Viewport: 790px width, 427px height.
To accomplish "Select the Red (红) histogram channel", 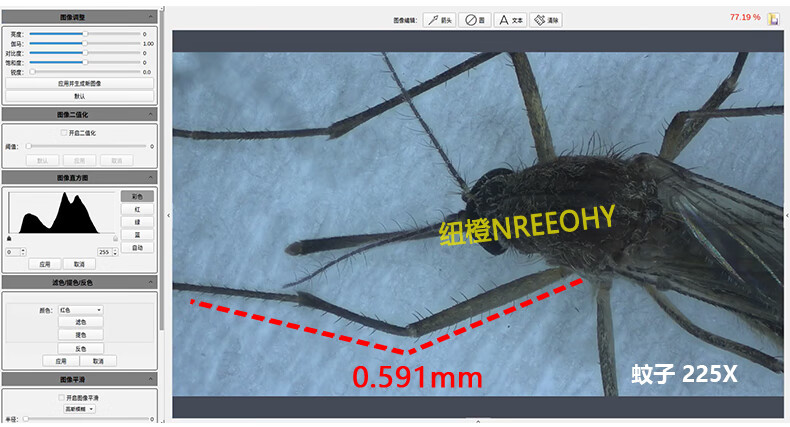I will point(137,209).
